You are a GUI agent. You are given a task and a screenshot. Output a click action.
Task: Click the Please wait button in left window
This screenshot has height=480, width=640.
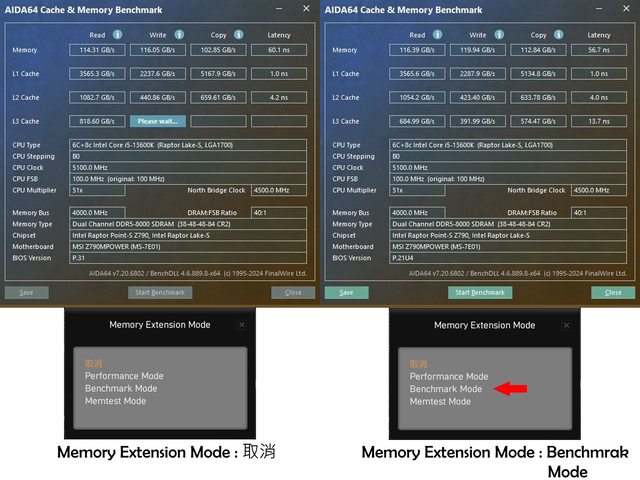tap(157, 121)
